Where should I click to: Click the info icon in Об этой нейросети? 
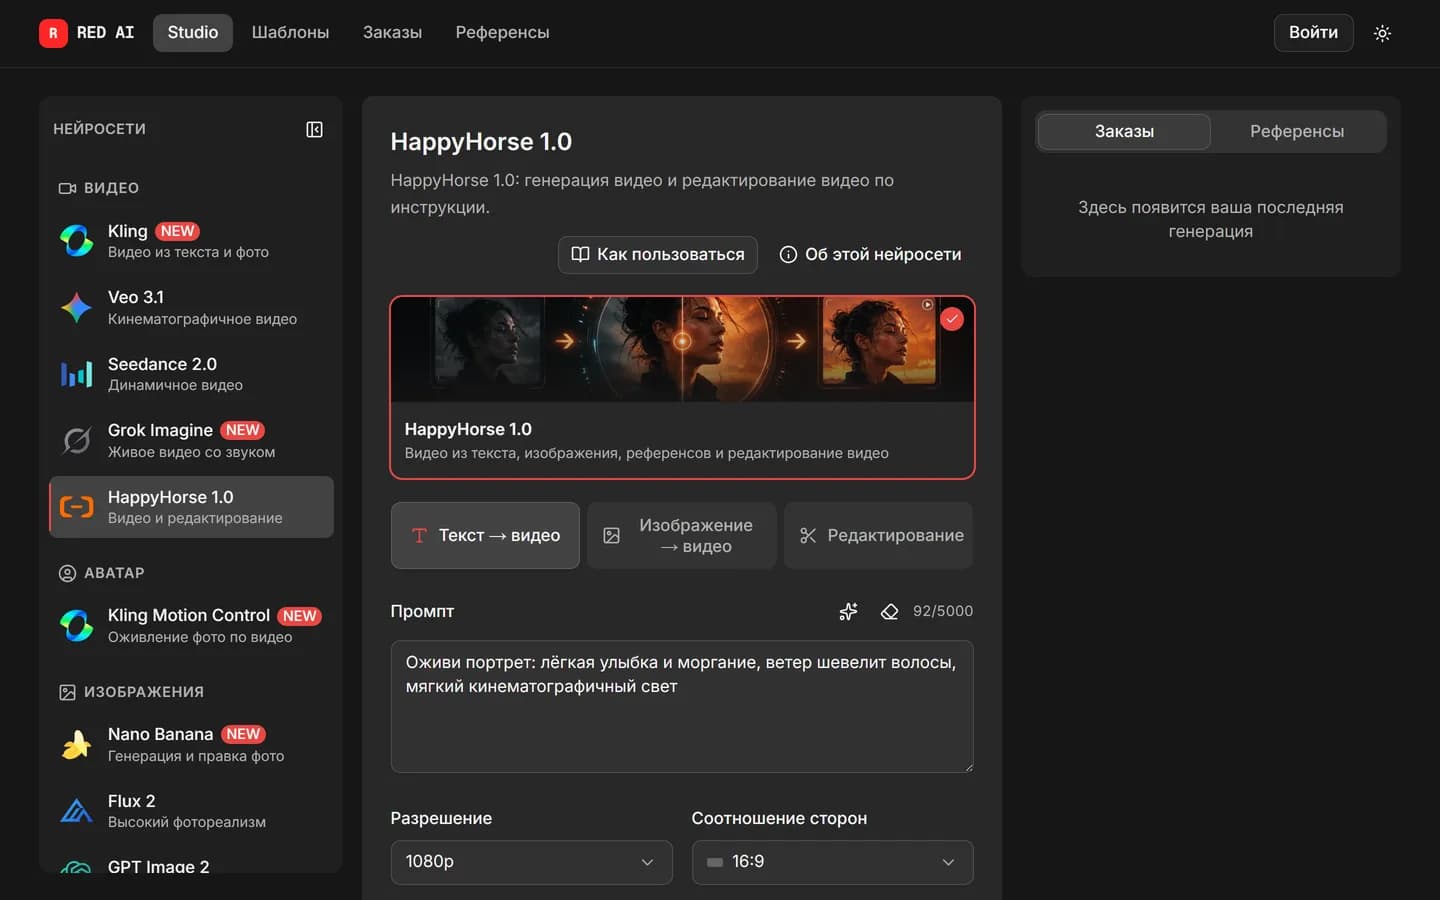tap(788, 254)
